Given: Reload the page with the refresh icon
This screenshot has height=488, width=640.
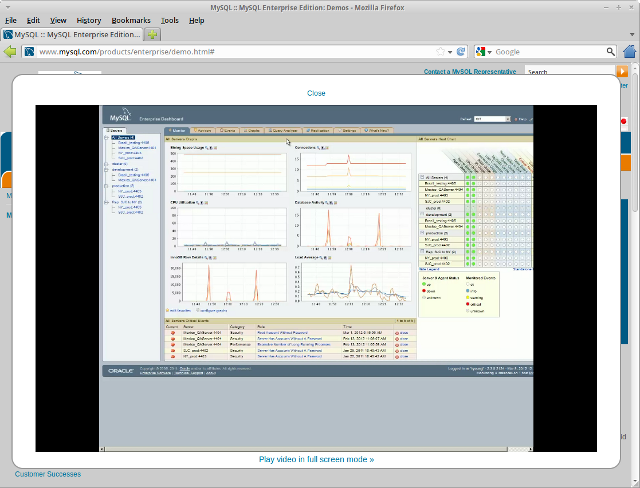Looking at the screenshot, I should [x=461, y=51].
